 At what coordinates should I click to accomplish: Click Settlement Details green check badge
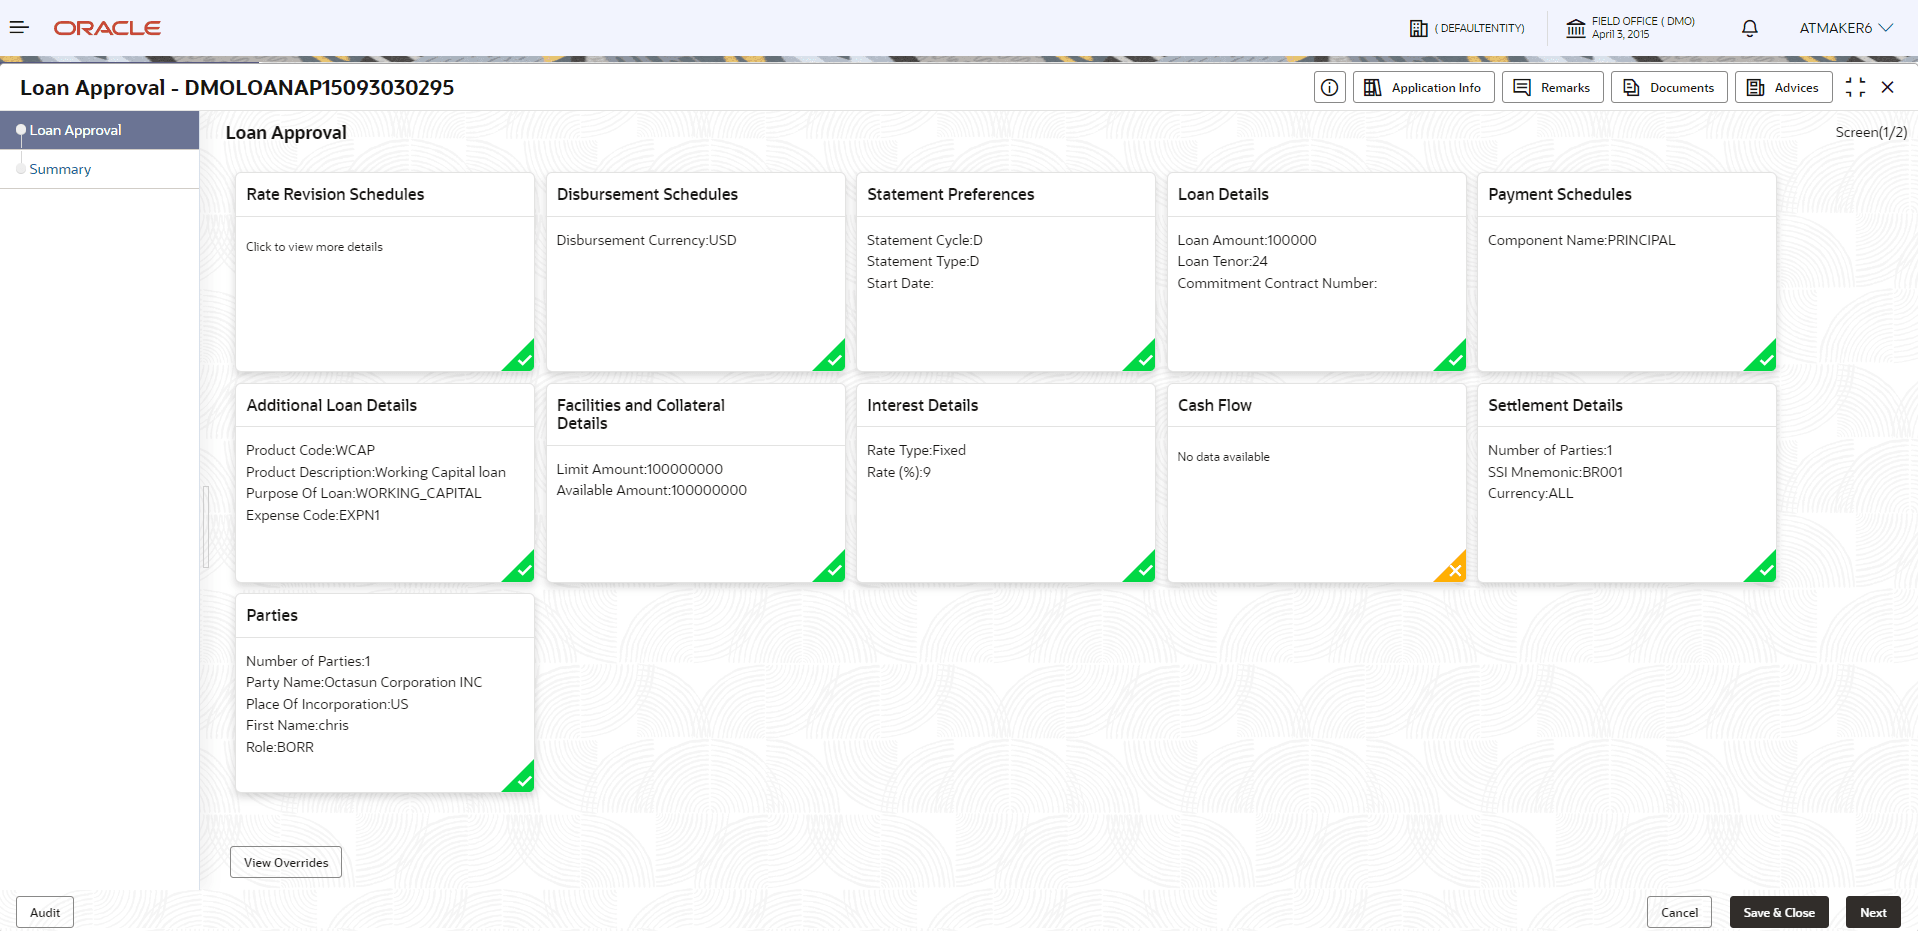(x=1764, y=570)
